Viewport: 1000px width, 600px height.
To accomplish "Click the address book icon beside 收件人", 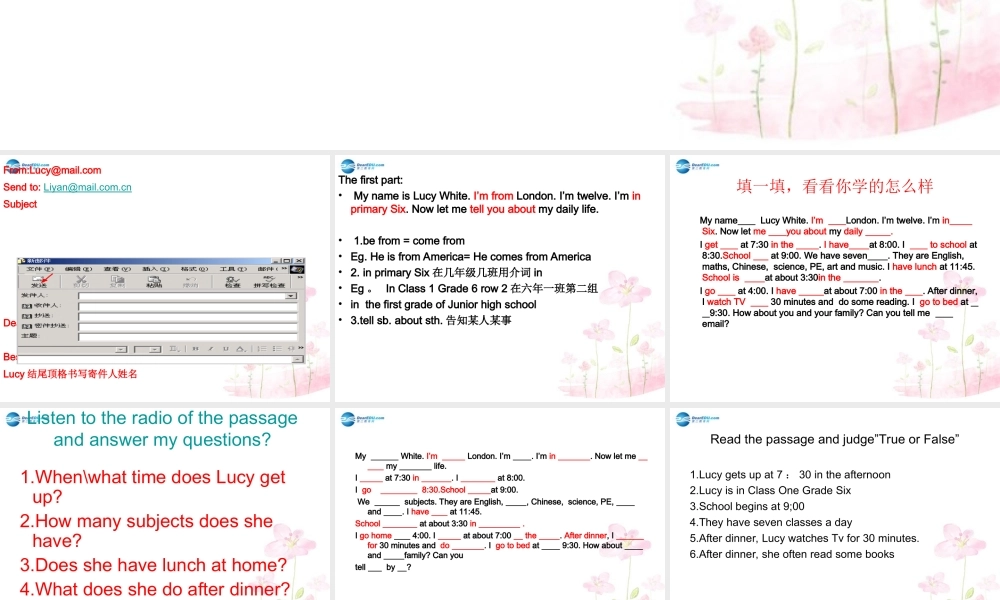I will click(27, 306).
